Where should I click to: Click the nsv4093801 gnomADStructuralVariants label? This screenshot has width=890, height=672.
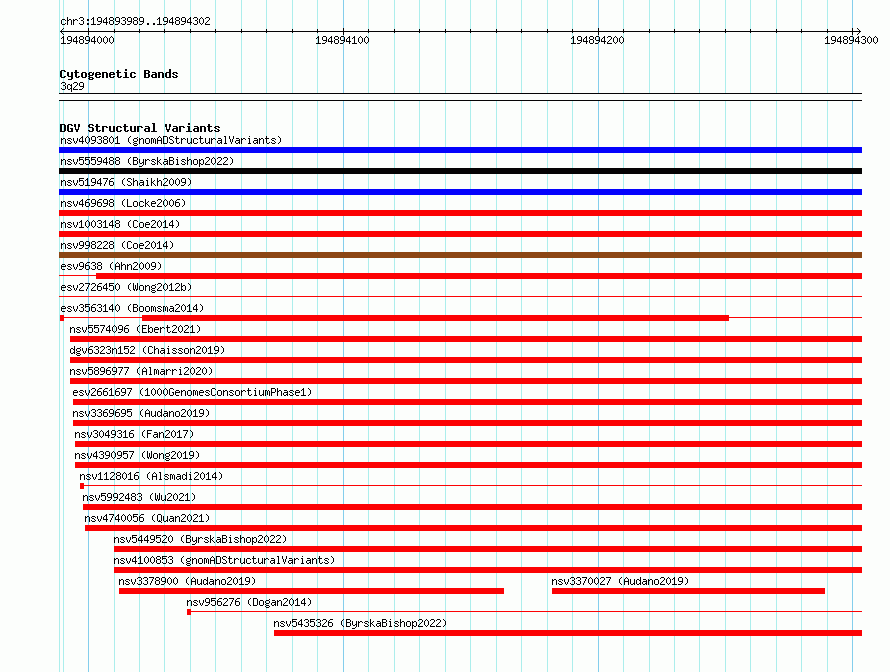[x=171, y=140]
